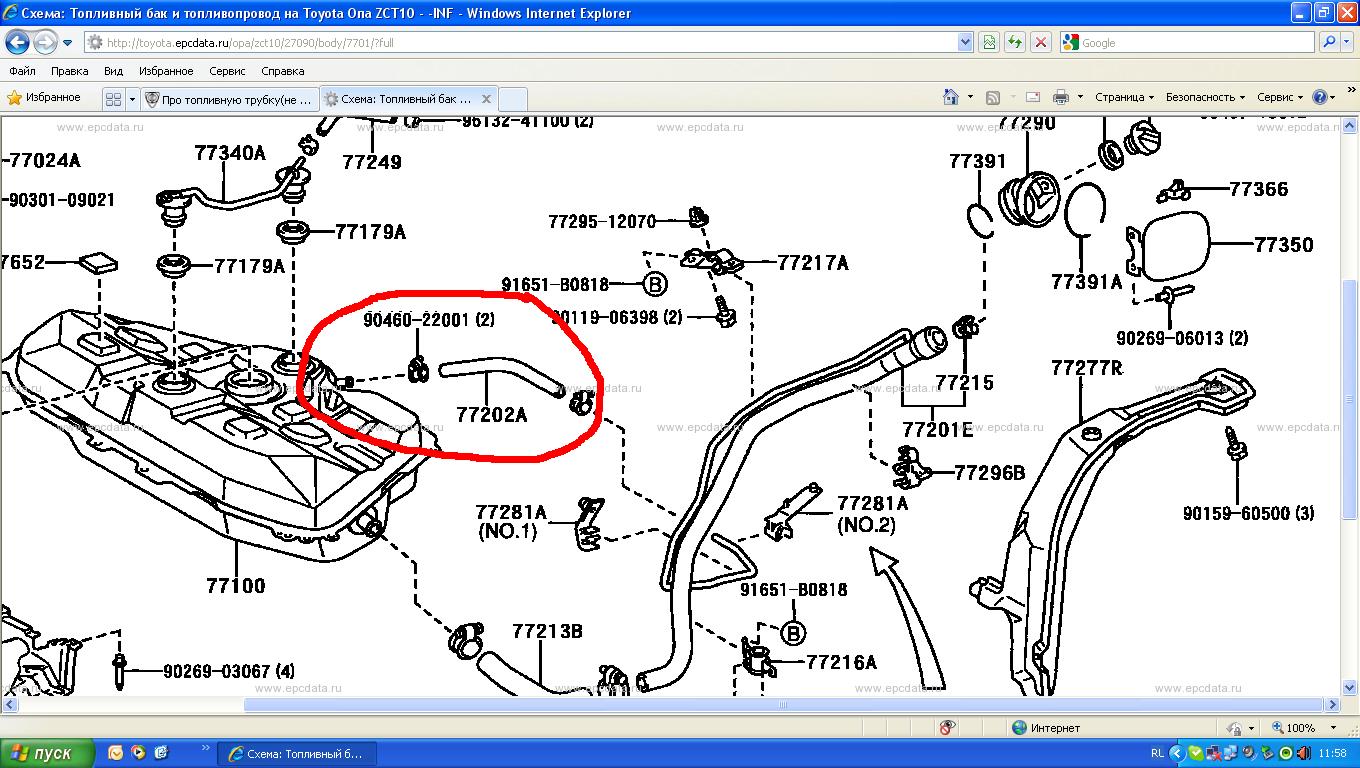The height and width of the screenshot is (768, 1360).
Task: Open the Вид menu
Action: tap(113, 71)
